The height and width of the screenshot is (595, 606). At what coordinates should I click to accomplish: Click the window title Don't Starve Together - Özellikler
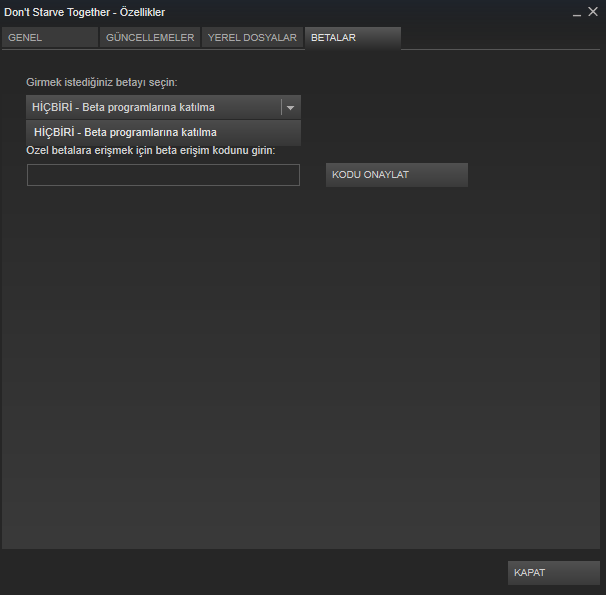point(85,12)
